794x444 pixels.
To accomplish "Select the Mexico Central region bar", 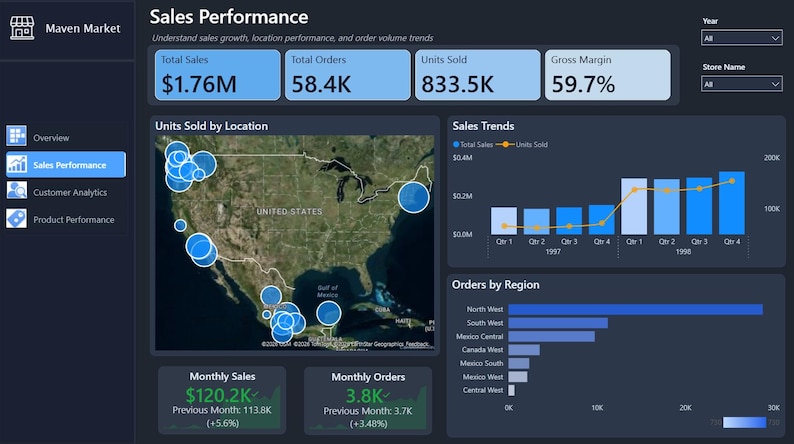I will [551, 336].
